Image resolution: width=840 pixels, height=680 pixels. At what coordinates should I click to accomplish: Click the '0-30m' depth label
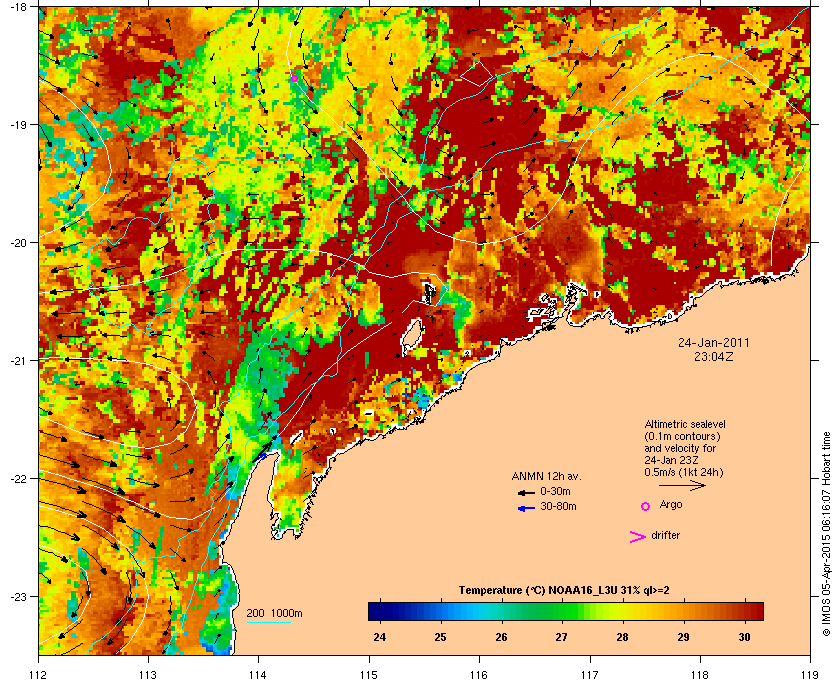[555, 491]
